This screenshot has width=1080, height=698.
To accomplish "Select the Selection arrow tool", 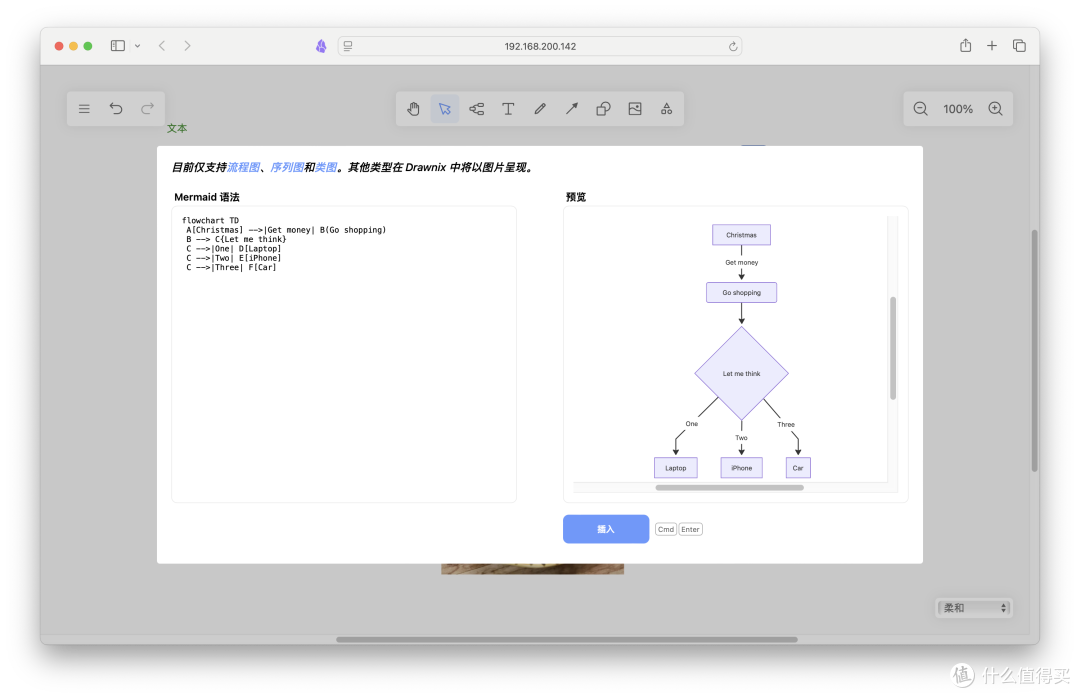I will click(x=444, y=108).
